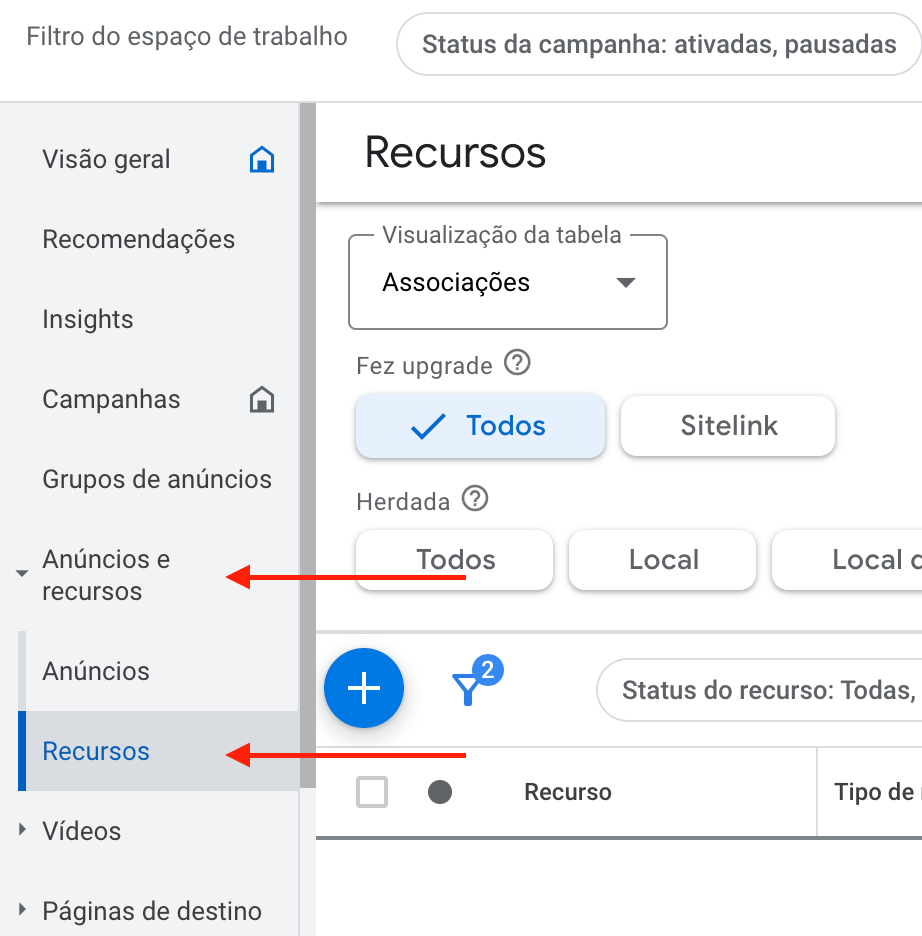This screenshot has width=922, height=936.
Task: Open the filter funnel icon with badge
Action: pyautogui.click(x=468, y=688)
